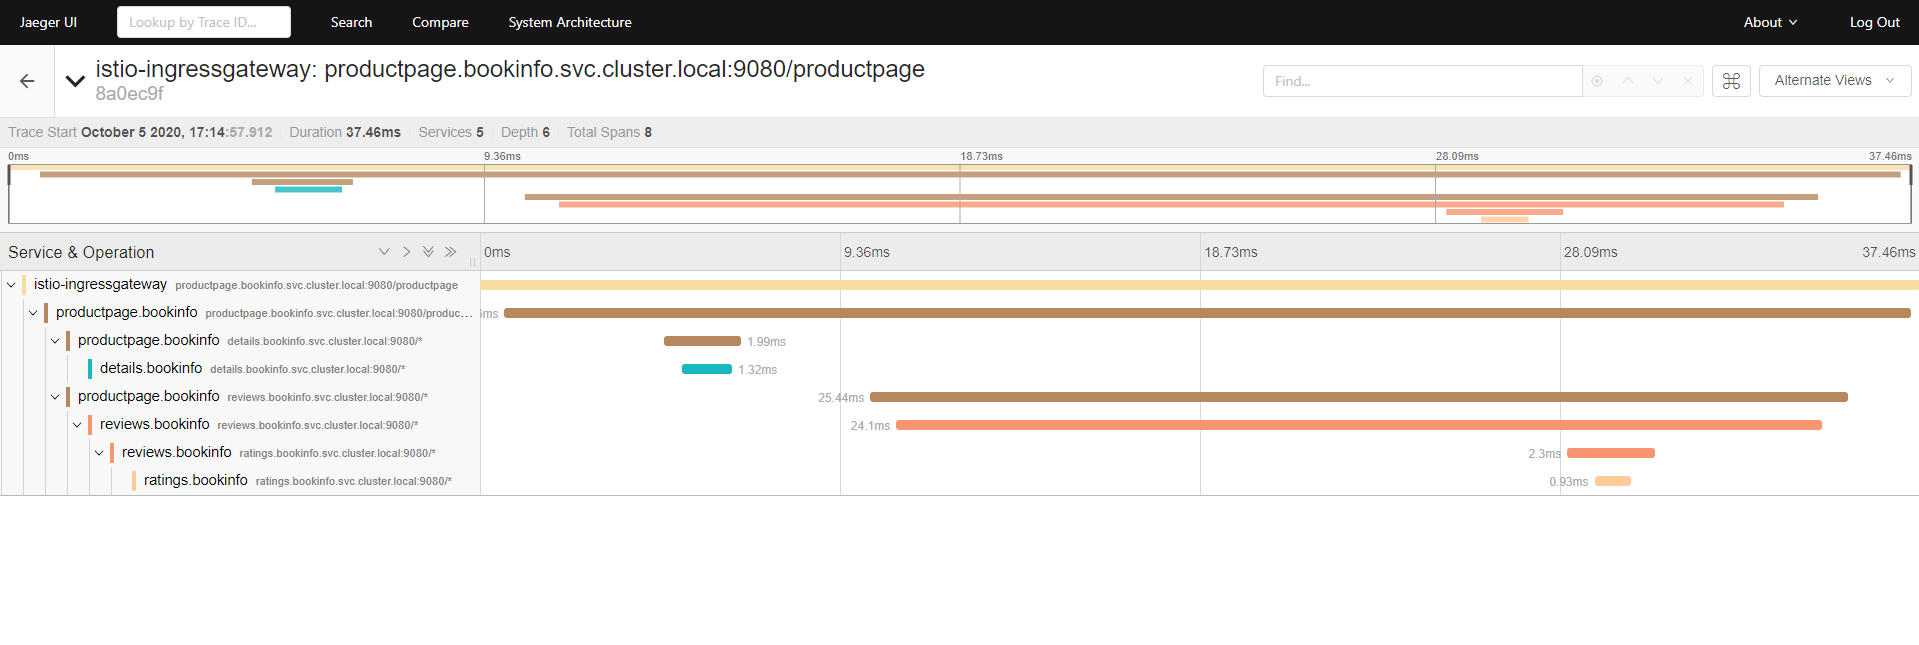Open the Compare menu item
Screen dimensions: 1919x645
click(440, 22)
